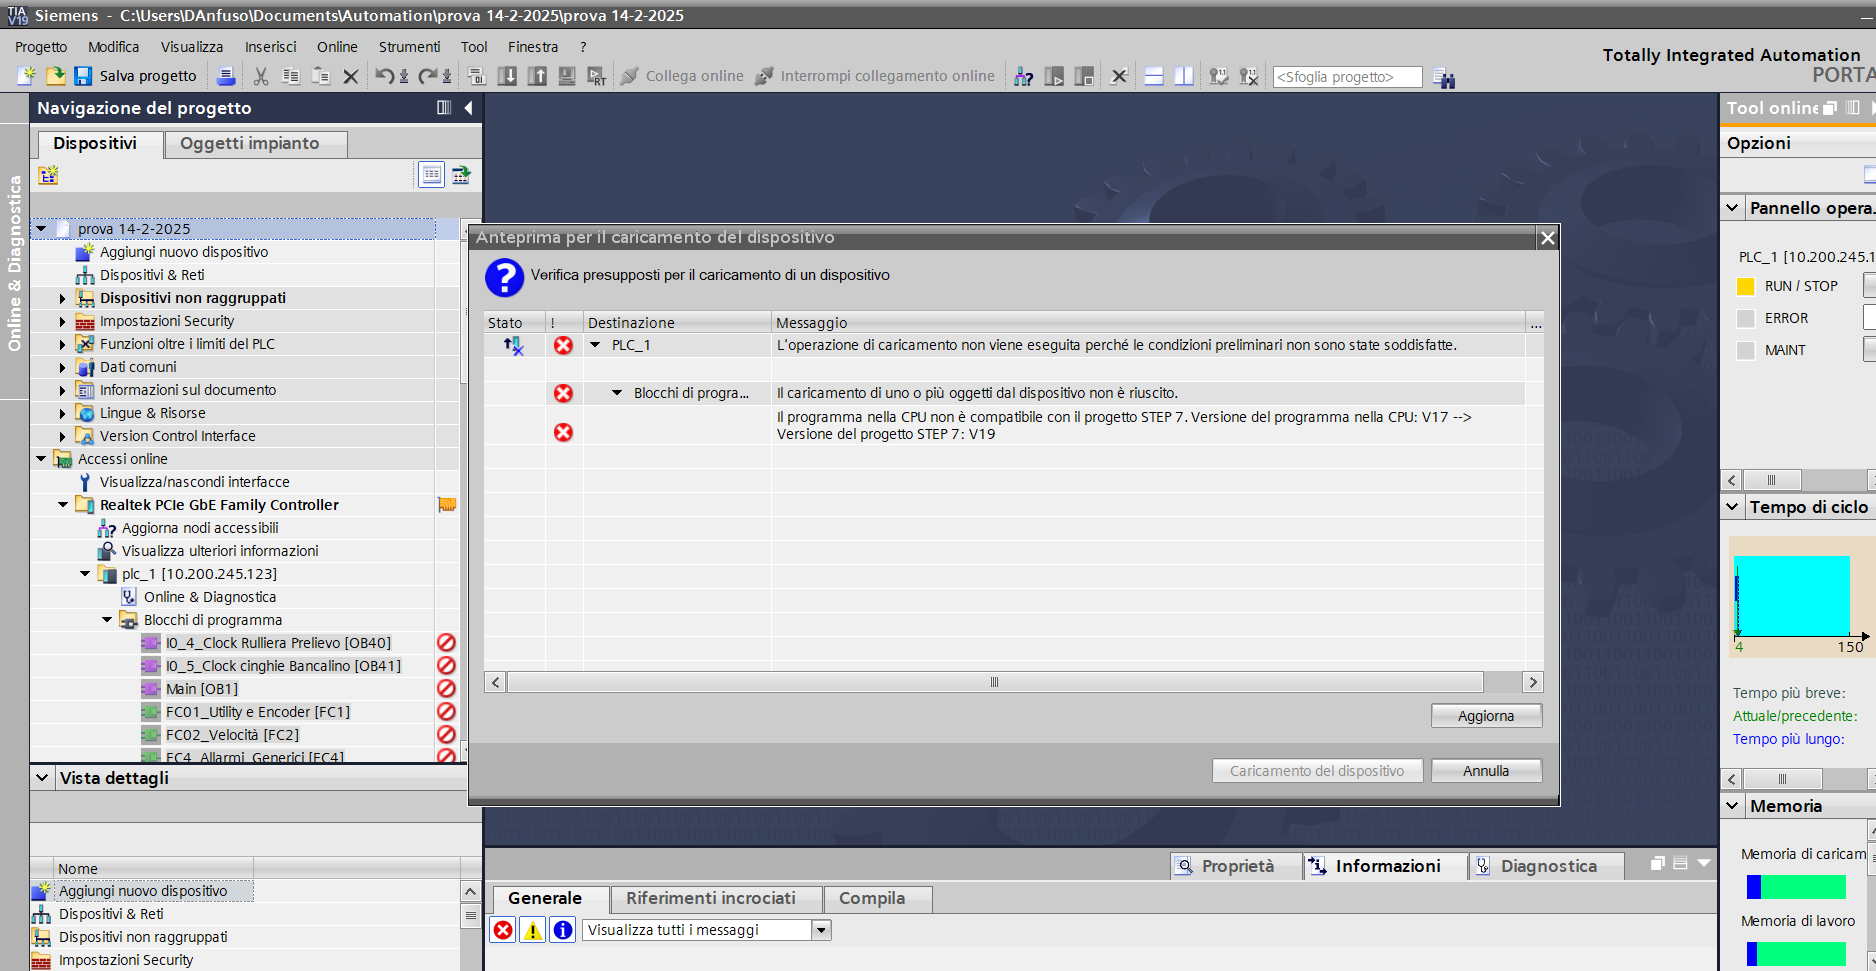This screenshot has height=971, width=1876.
Task: Collapse Tempo di ciclo section
Action: tap(1733, 507)
